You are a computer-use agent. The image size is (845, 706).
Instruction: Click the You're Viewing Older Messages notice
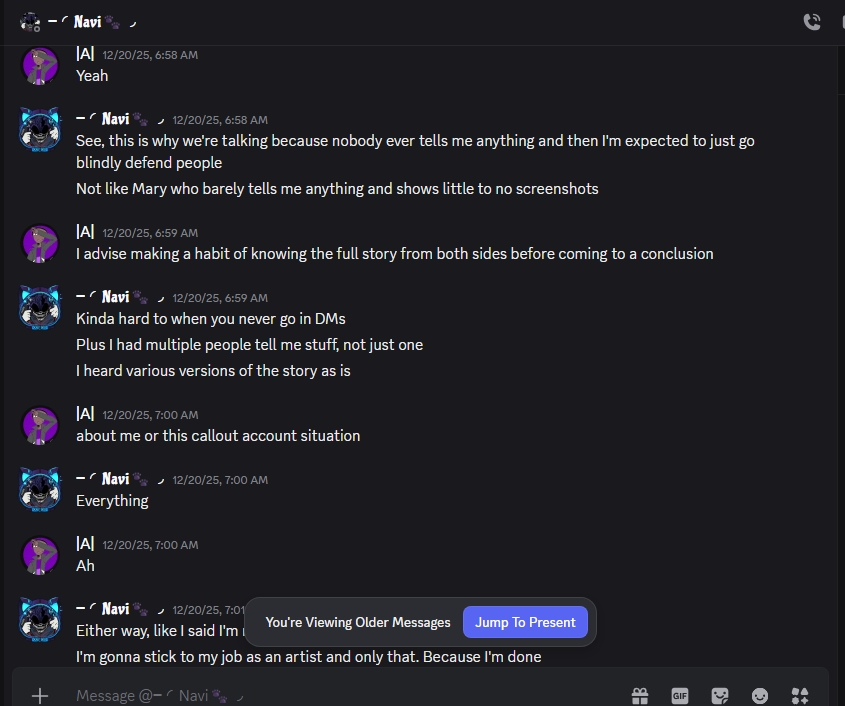358,622
